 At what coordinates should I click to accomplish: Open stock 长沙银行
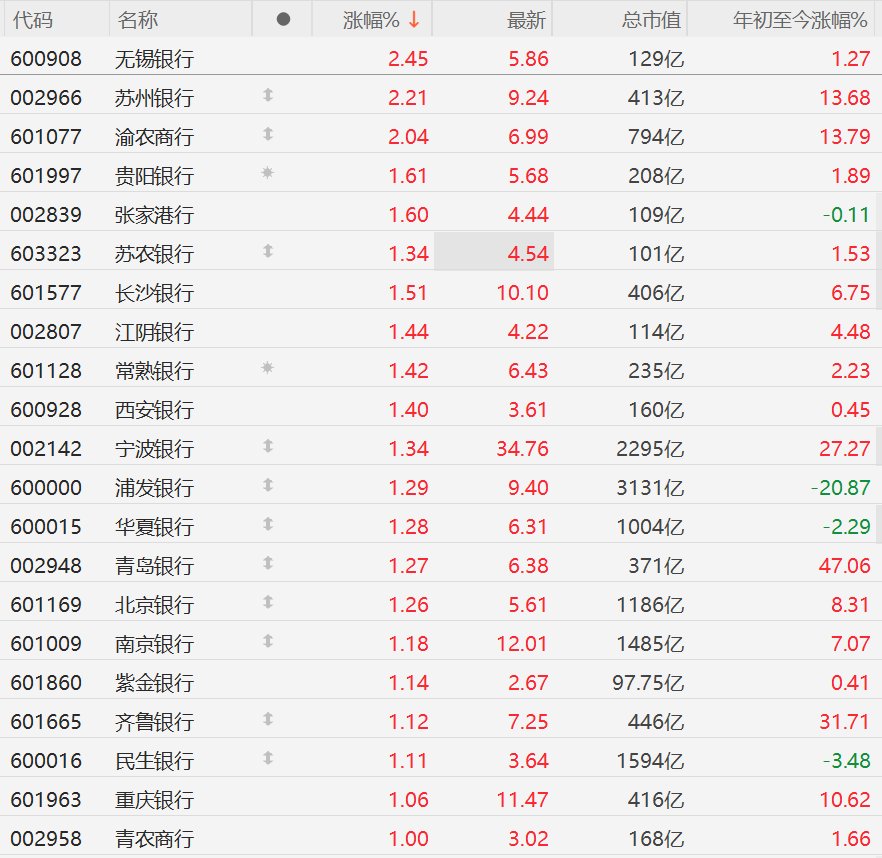click(155, 293)
